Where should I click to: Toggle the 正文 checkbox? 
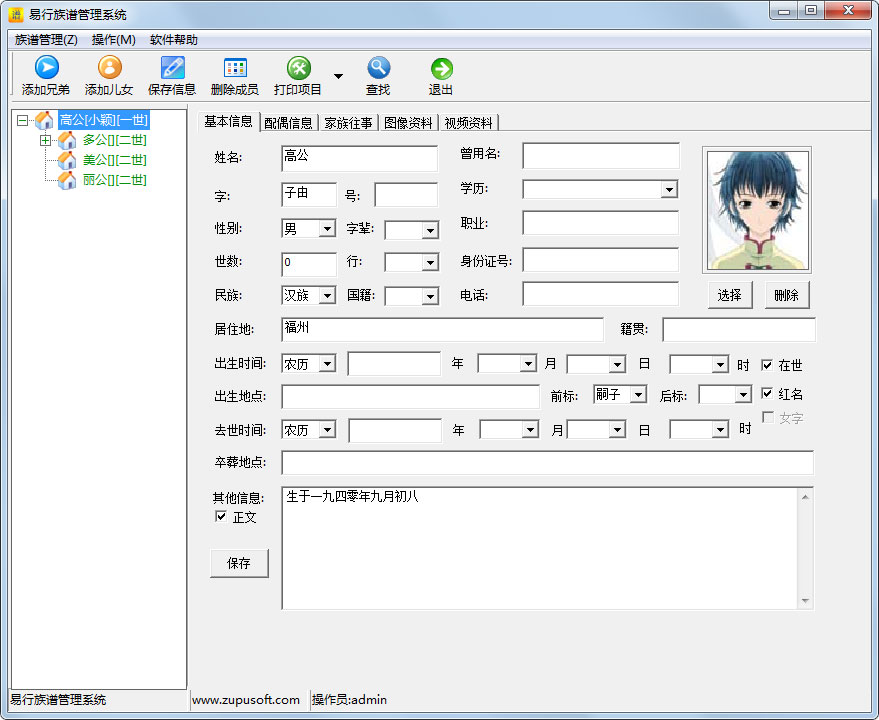pyautogui.click(x=221, y=516)
